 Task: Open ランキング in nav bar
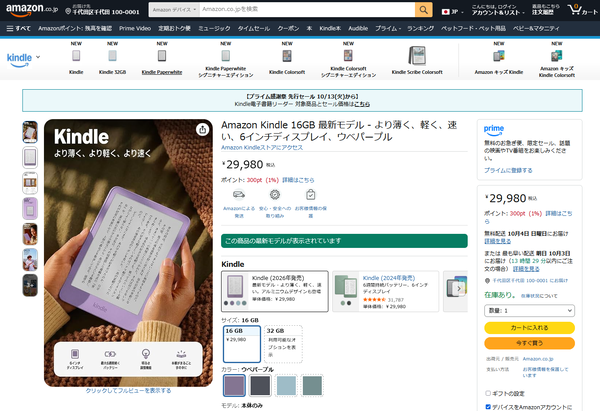[x=421, y=28]
